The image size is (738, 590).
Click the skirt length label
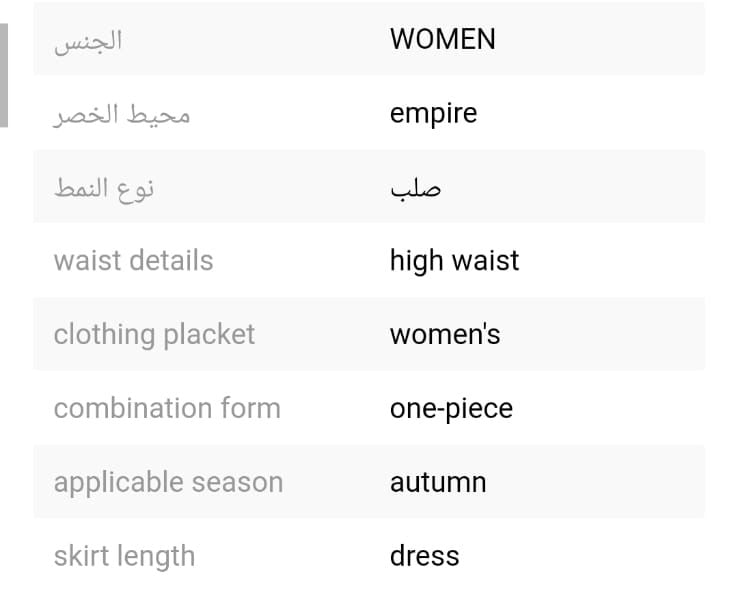pyautogui.click(x=124, y=556)
